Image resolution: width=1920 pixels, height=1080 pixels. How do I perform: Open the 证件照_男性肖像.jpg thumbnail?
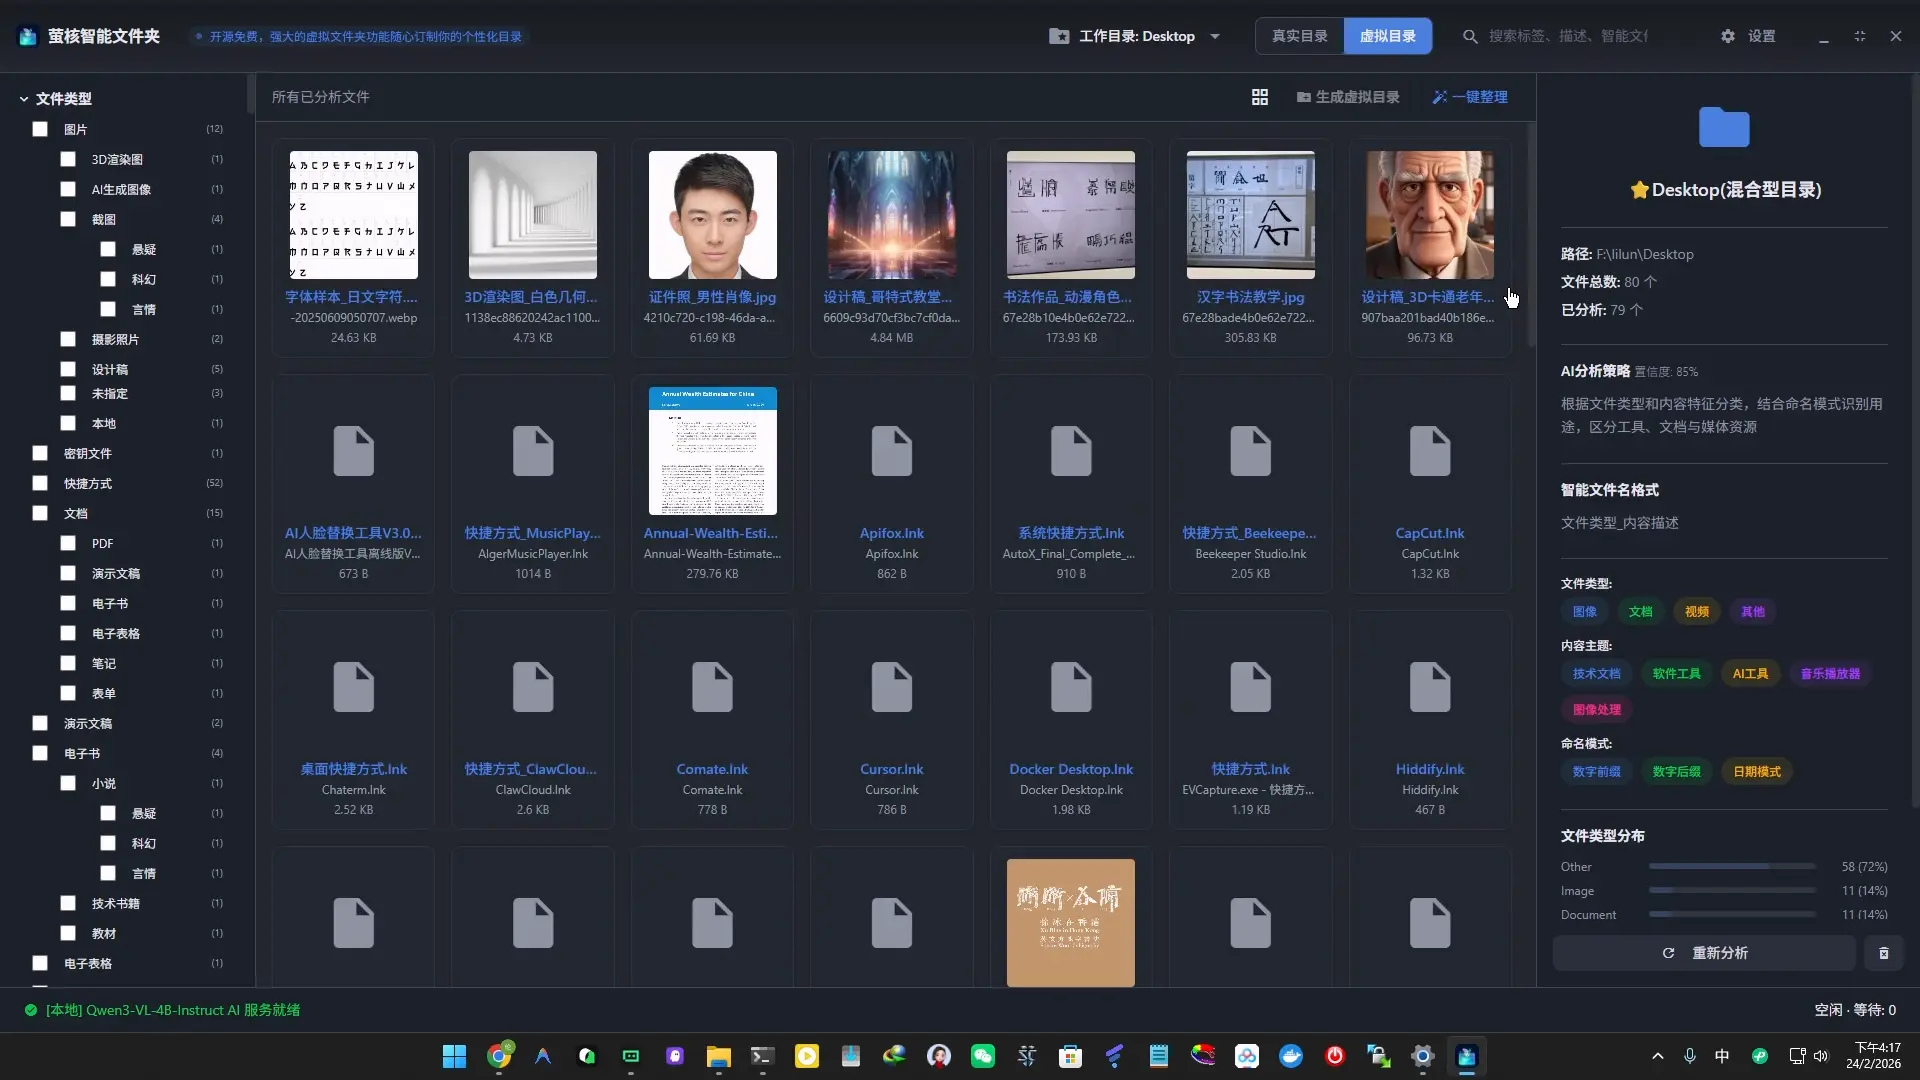pos(712,215)
